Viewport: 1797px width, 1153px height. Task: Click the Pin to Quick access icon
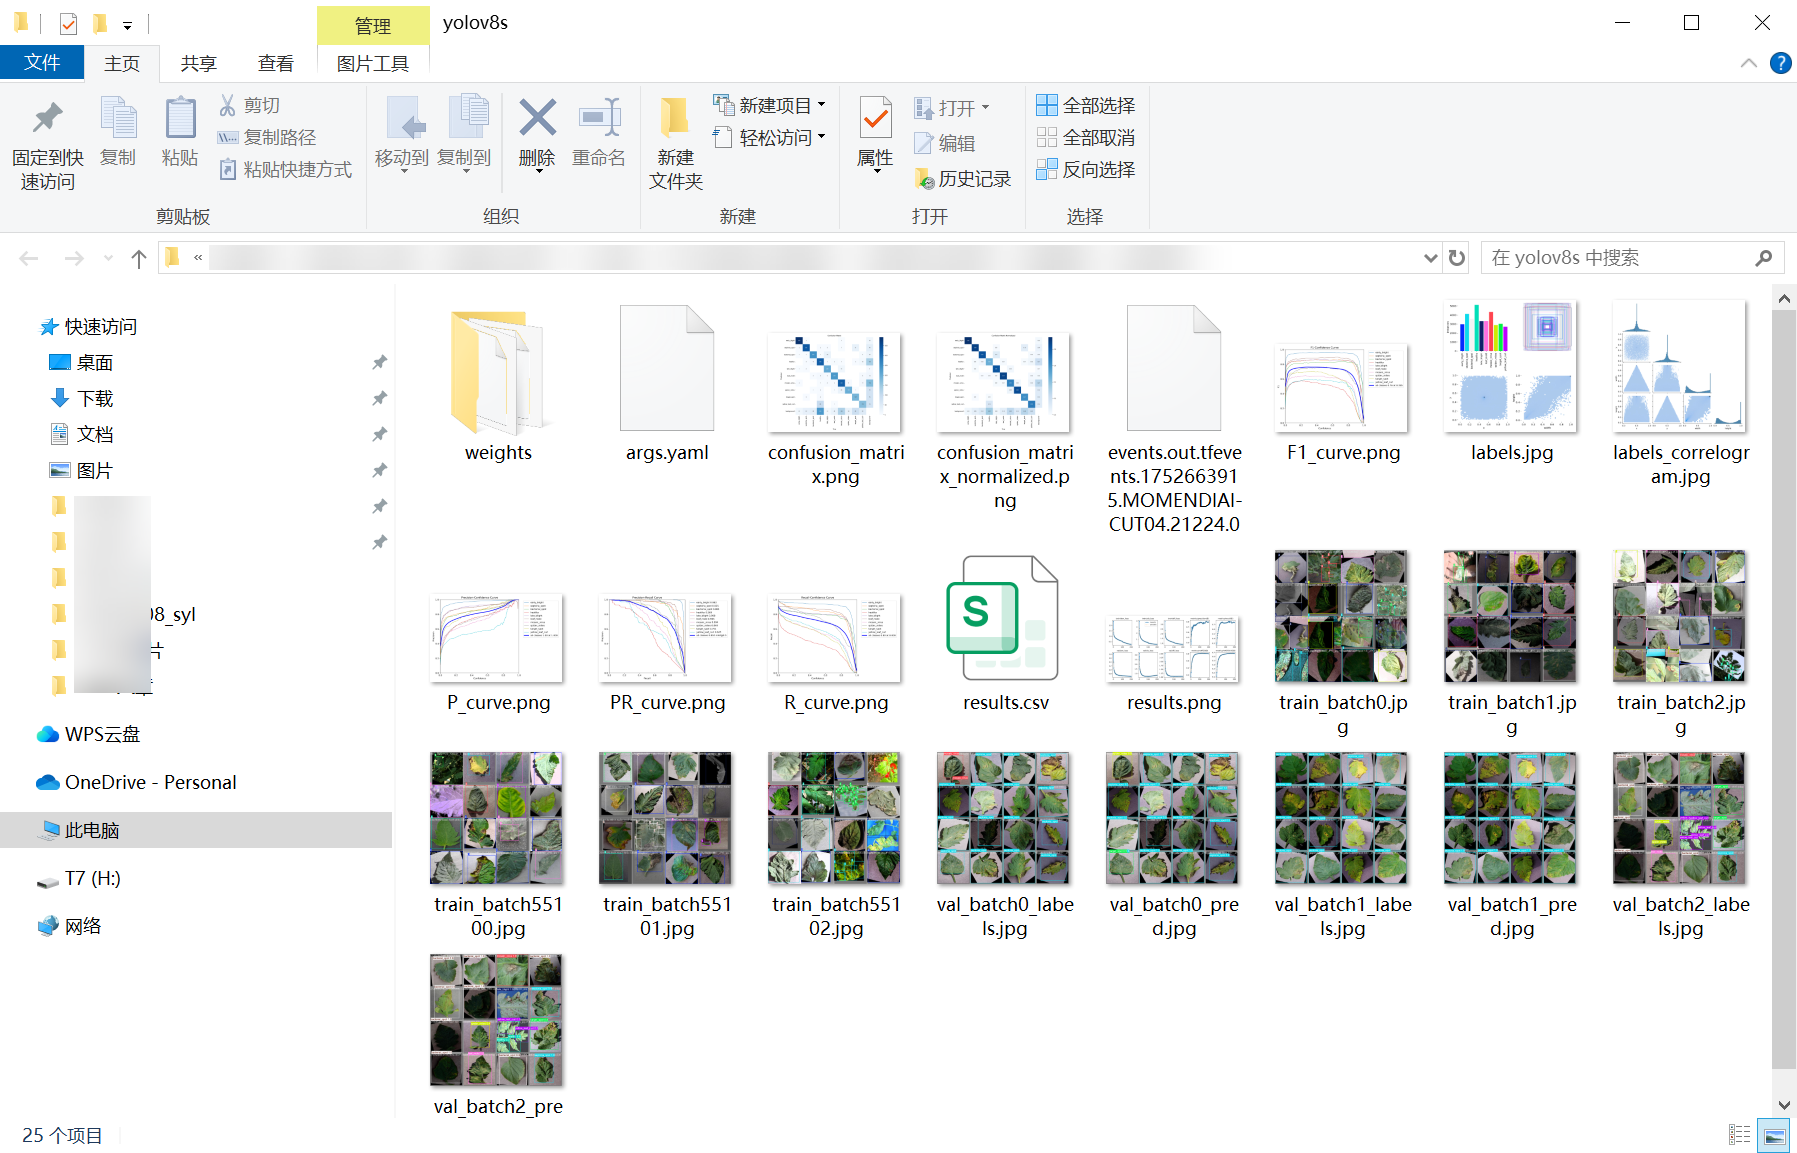click(47, 118)
